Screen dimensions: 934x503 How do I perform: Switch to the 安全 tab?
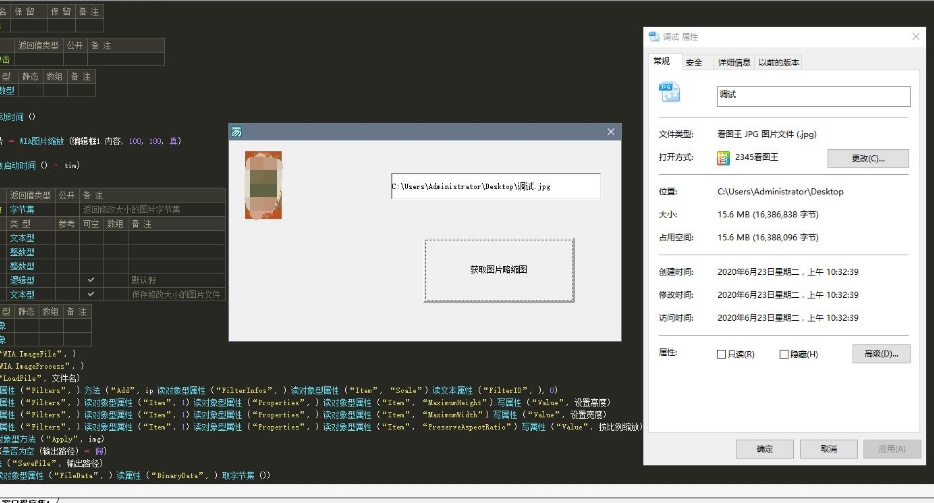point(694,62)
